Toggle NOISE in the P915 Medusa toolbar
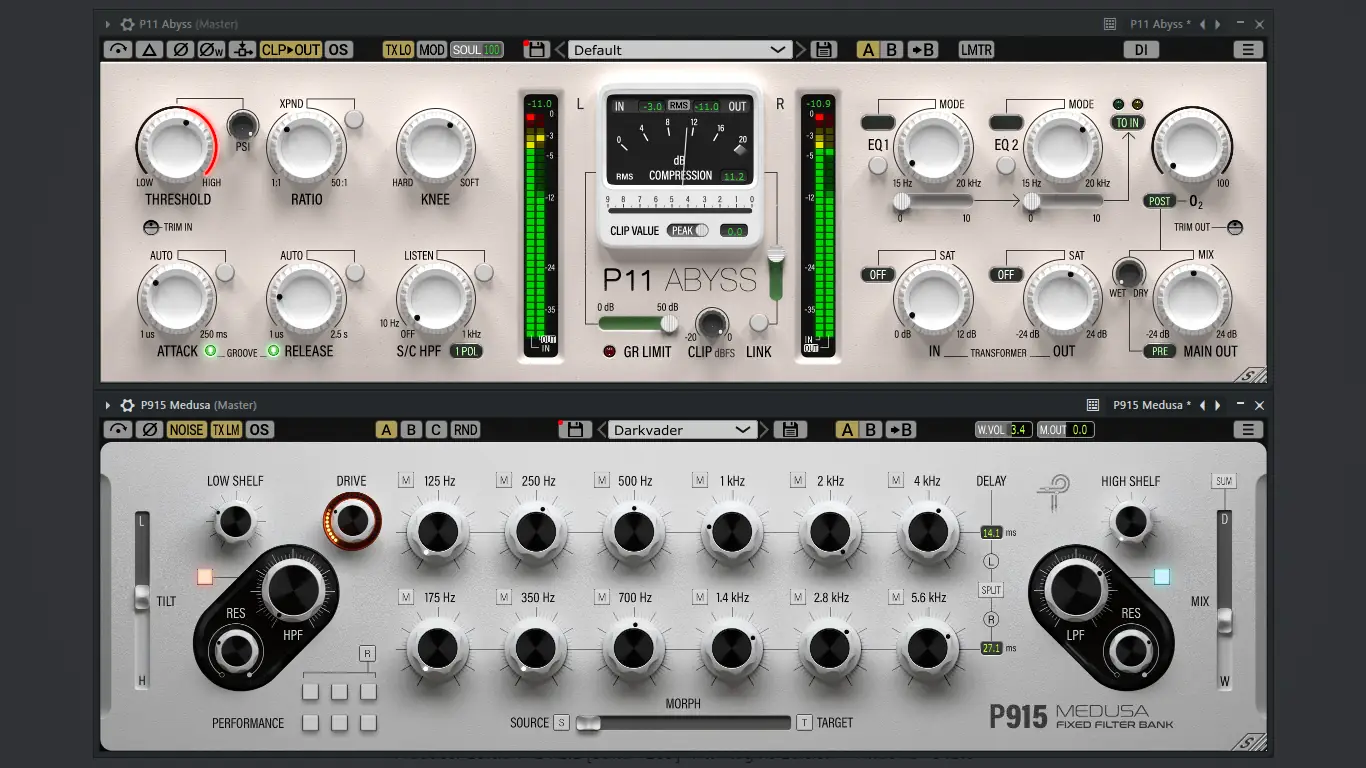 click(186, 429)
